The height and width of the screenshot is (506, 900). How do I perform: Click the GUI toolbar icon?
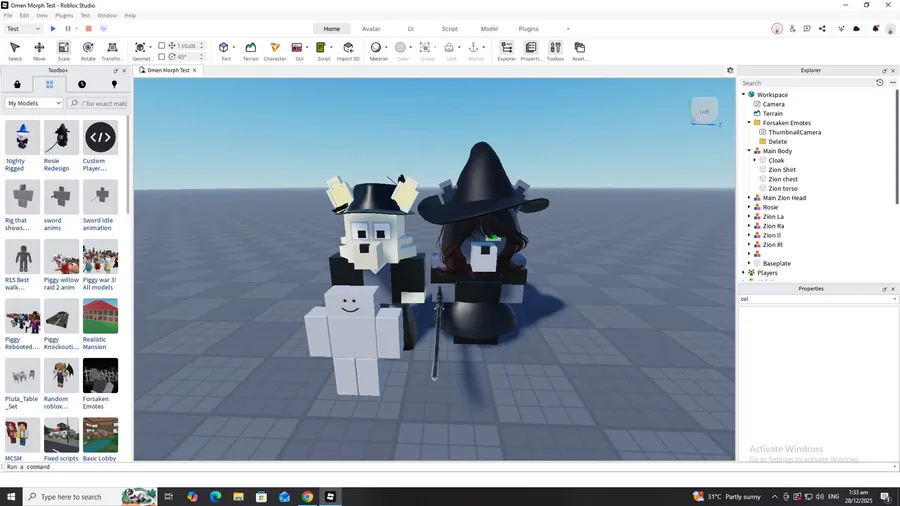click(x=297, y=48)
